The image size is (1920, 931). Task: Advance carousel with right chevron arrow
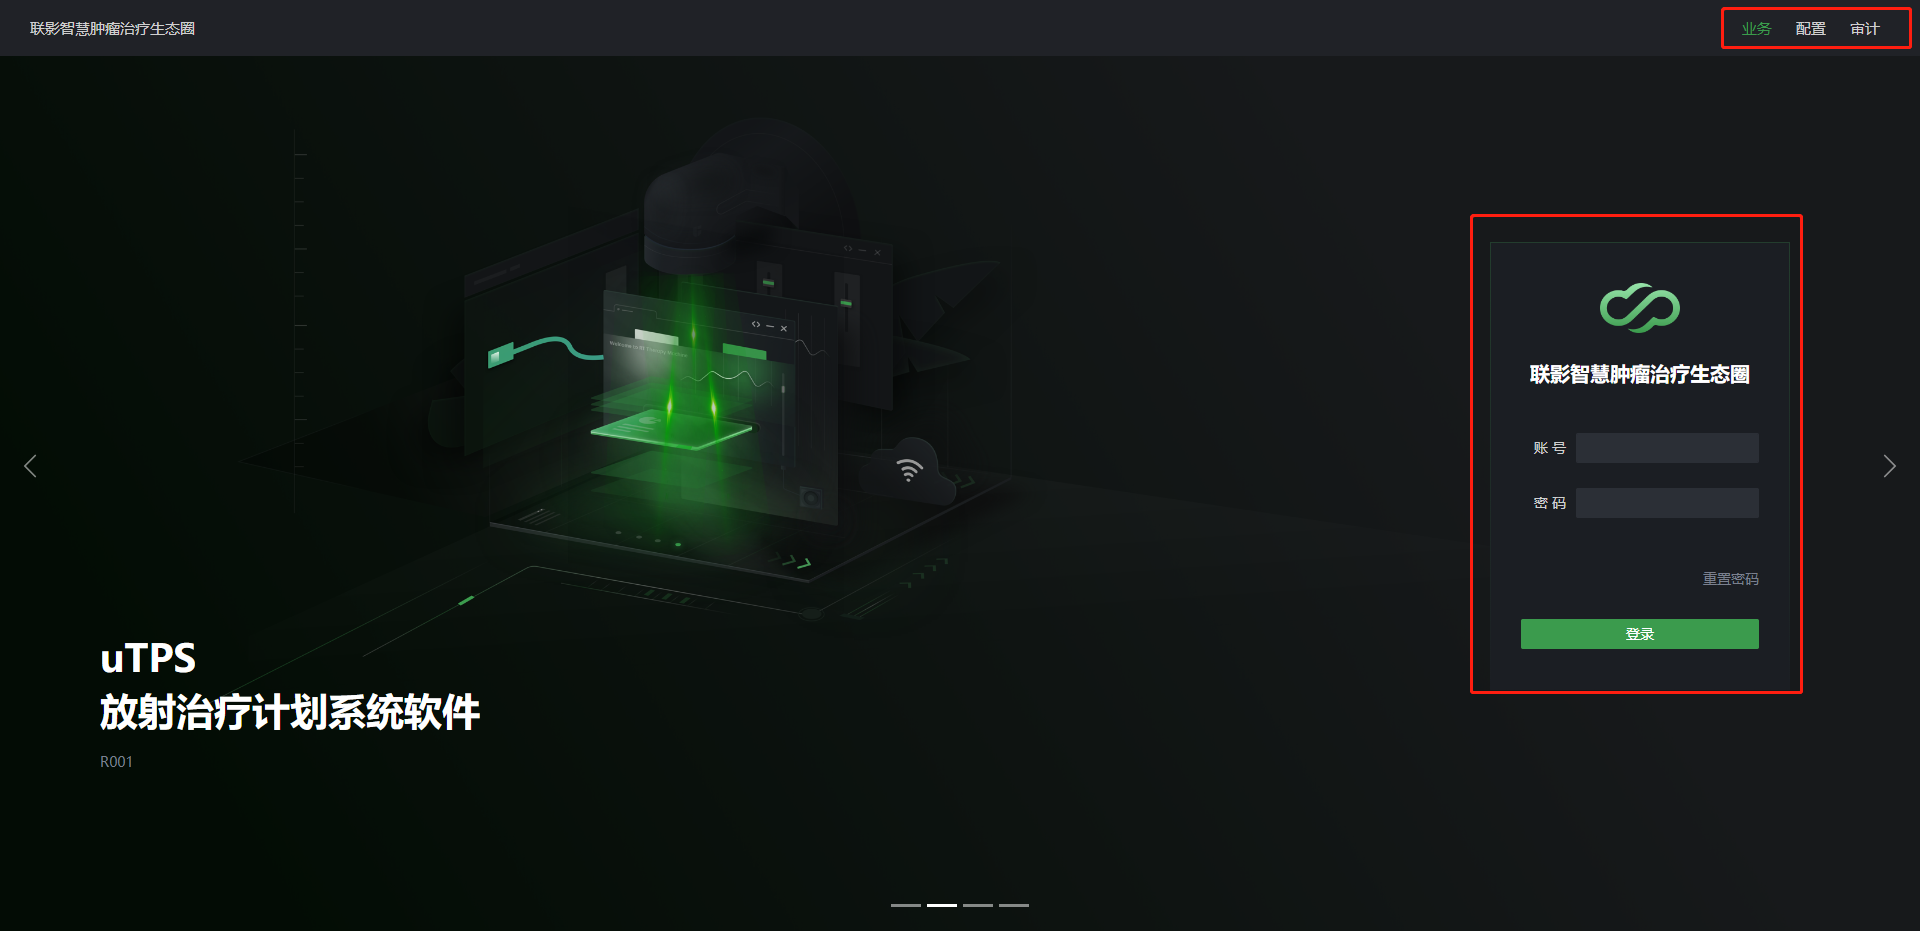pos(1889,466)
